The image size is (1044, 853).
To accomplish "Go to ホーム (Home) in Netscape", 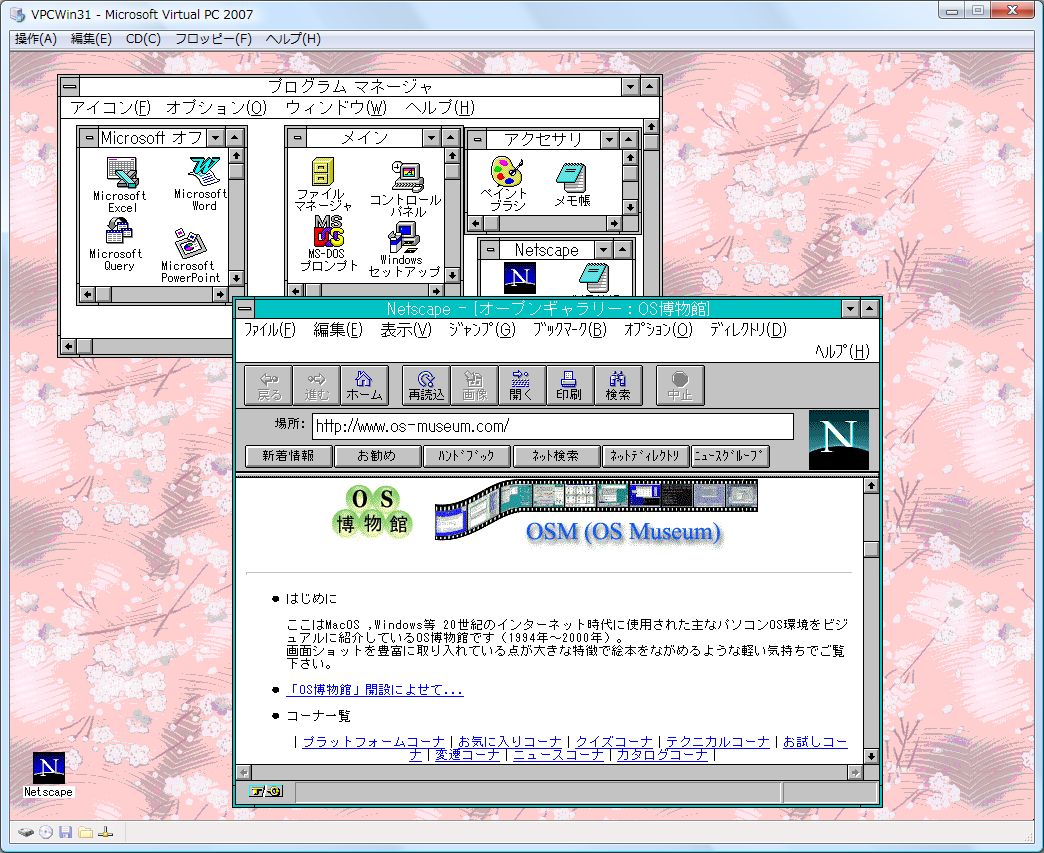I will [x=364, y=386].
